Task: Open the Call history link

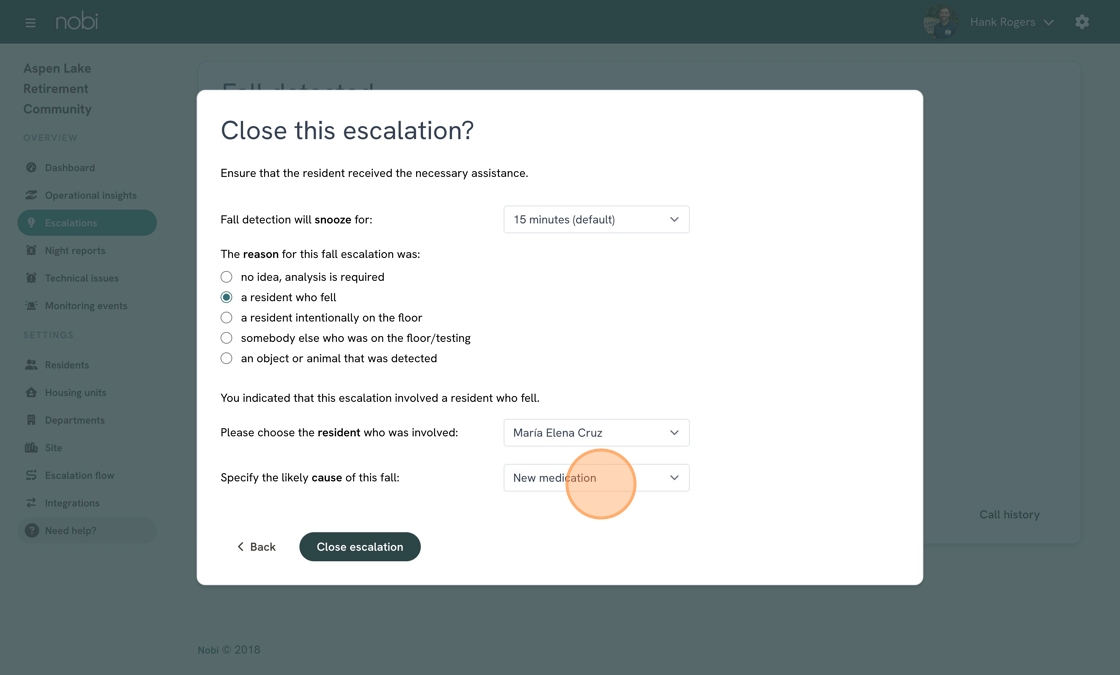Action: [1009, 515]
